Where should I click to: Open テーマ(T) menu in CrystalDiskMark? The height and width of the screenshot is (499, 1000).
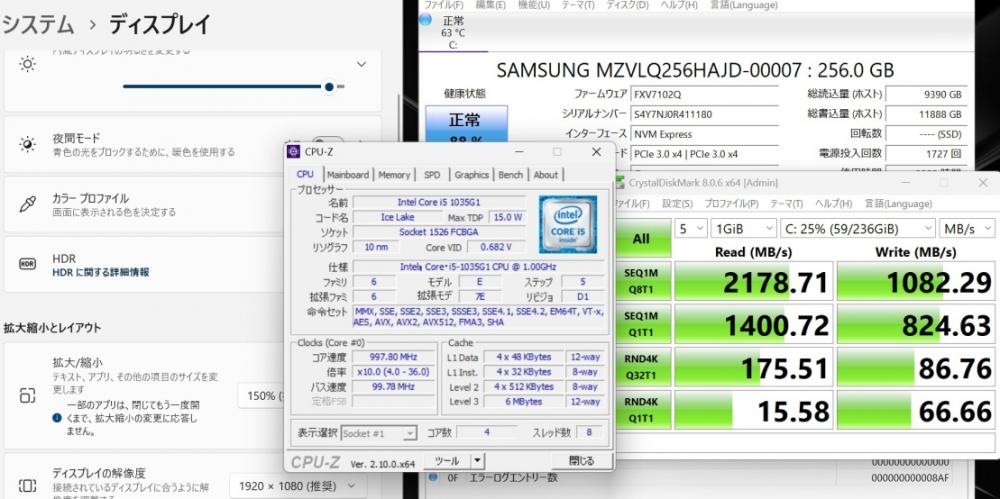(x=786, y=204)
